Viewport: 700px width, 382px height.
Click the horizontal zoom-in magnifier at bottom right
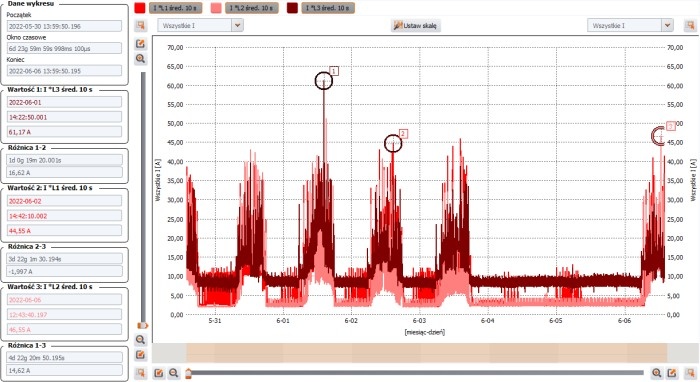[656, 373]
